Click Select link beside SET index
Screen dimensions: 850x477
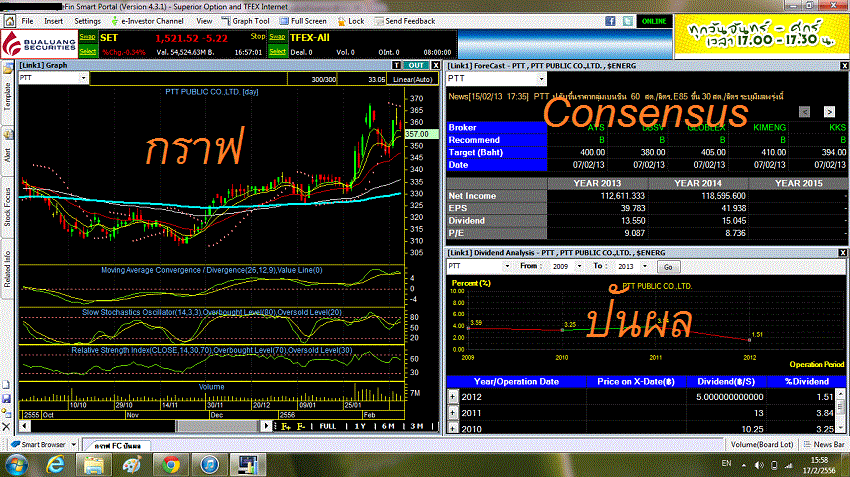point(87,51)
